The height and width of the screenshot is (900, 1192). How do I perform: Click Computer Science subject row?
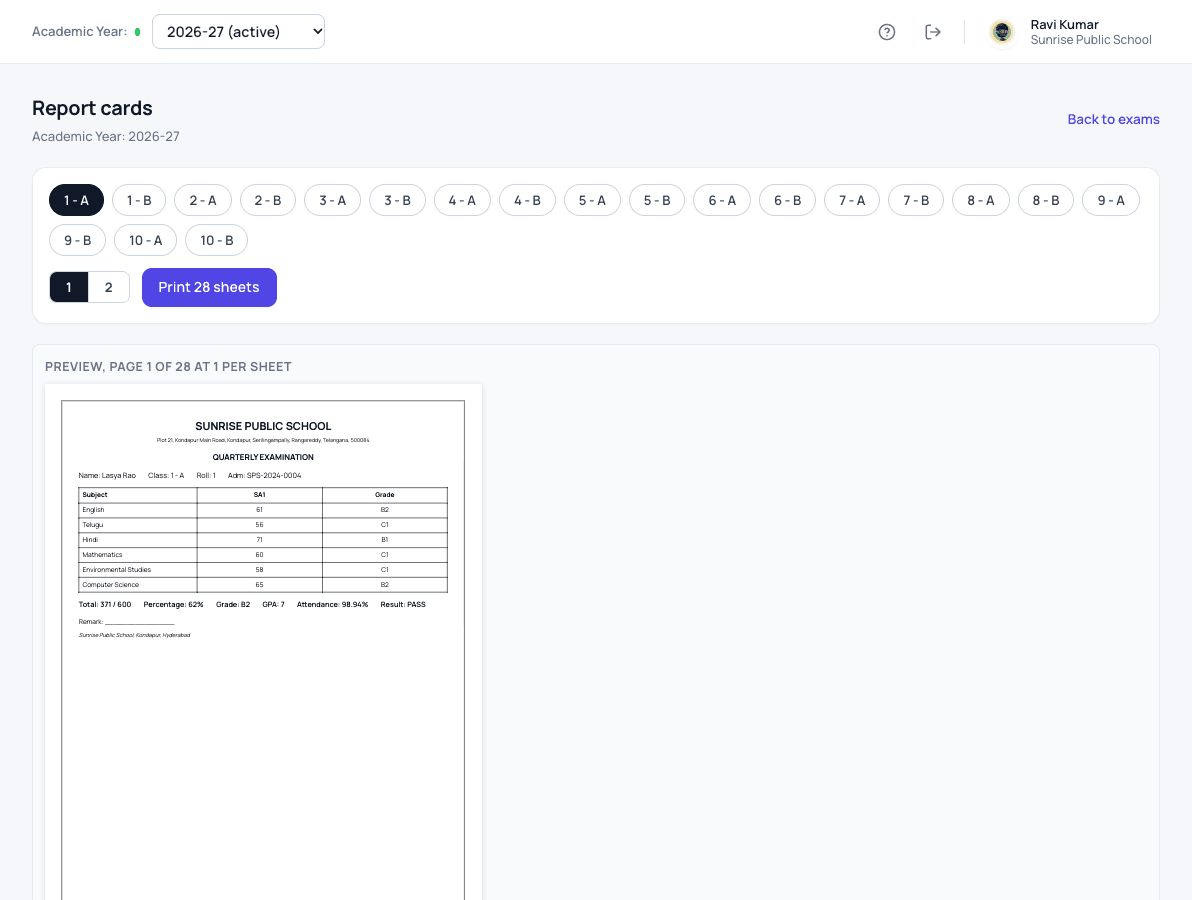[x=263, y=585]
